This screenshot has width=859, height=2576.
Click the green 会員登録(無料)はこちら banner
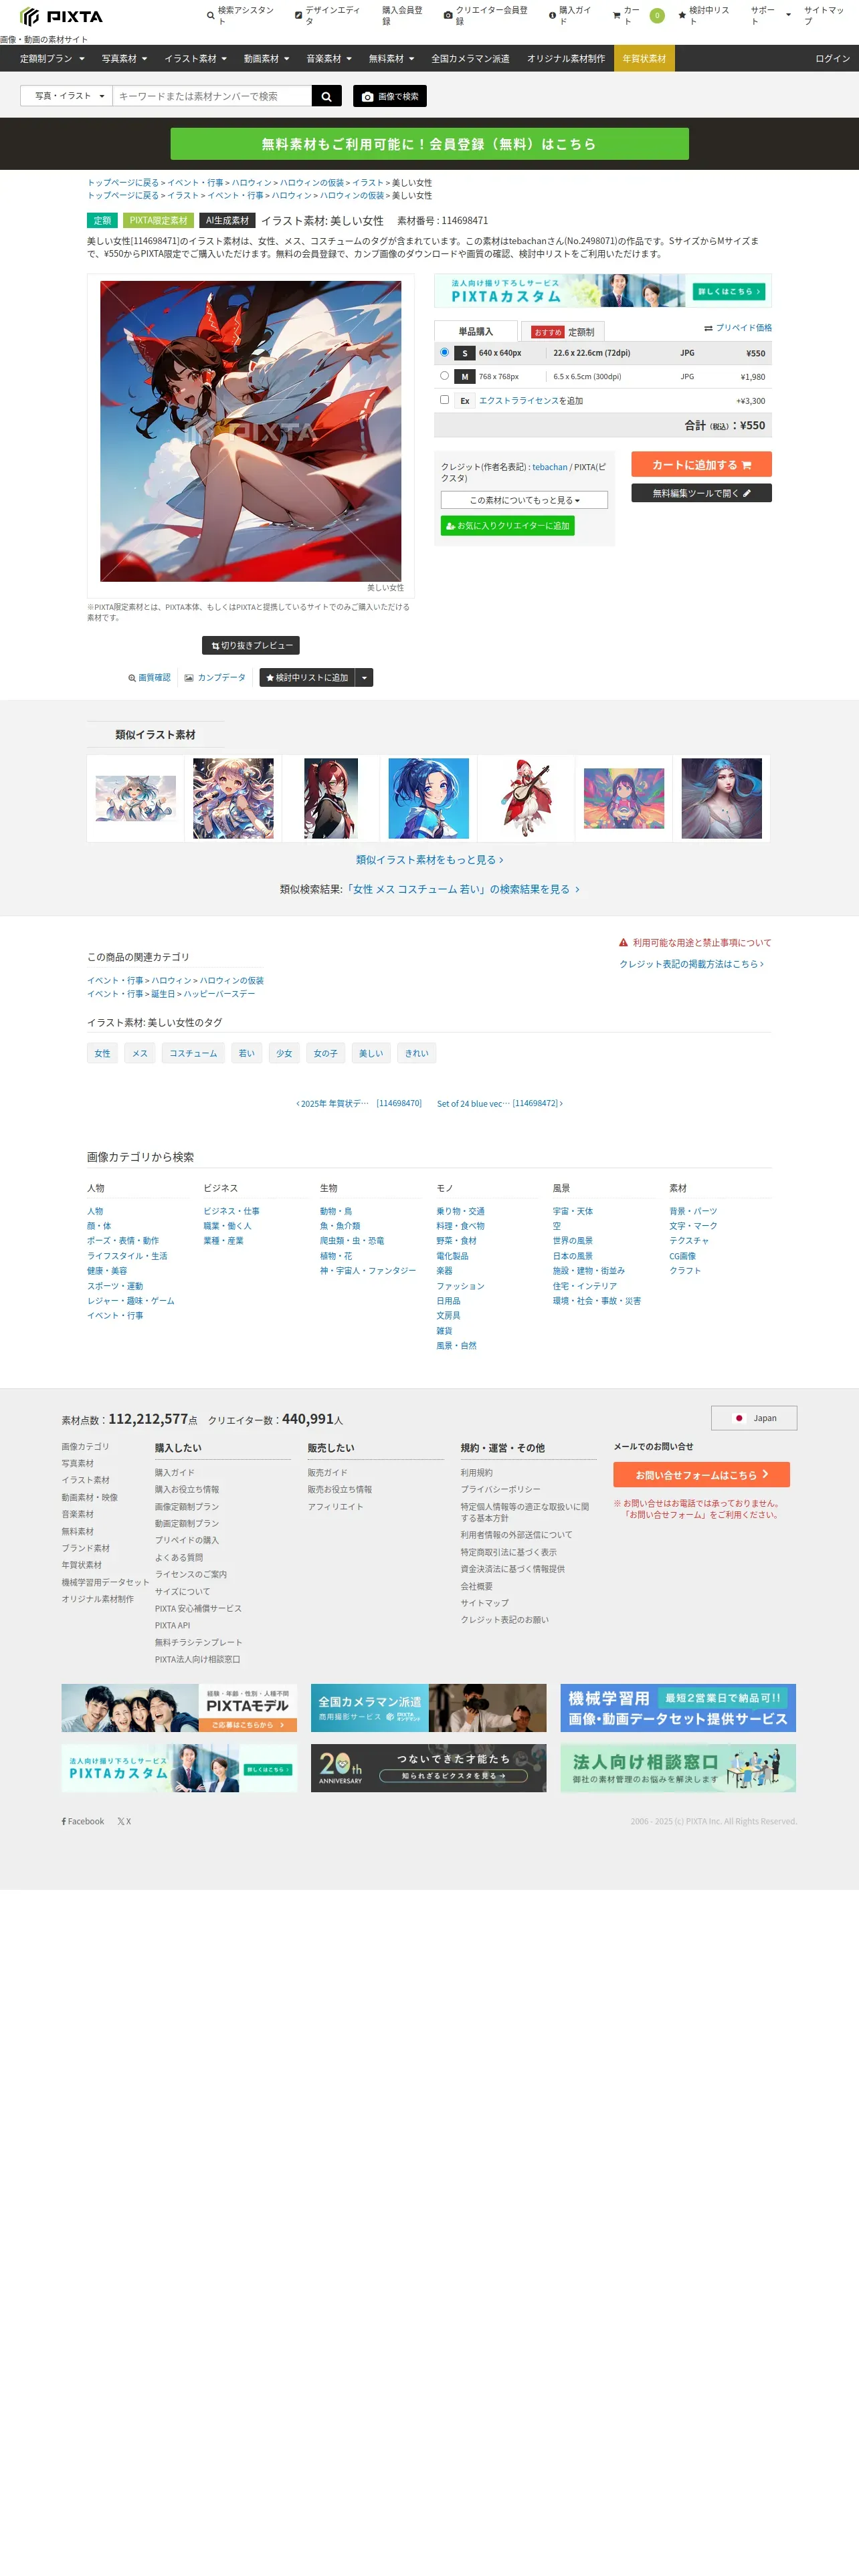pyautogui.click(x=429, y=144)
